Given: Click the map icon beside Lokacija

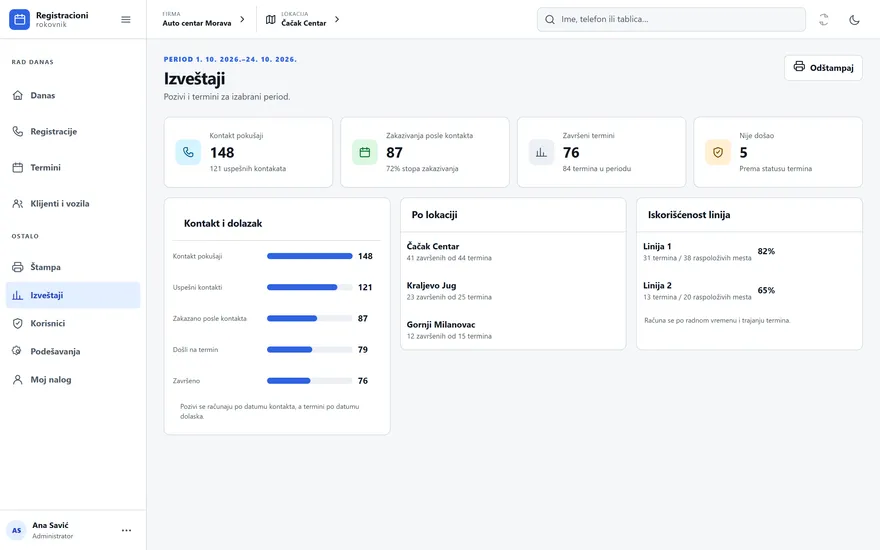Looking at the screenshot, I should (271, 20).
